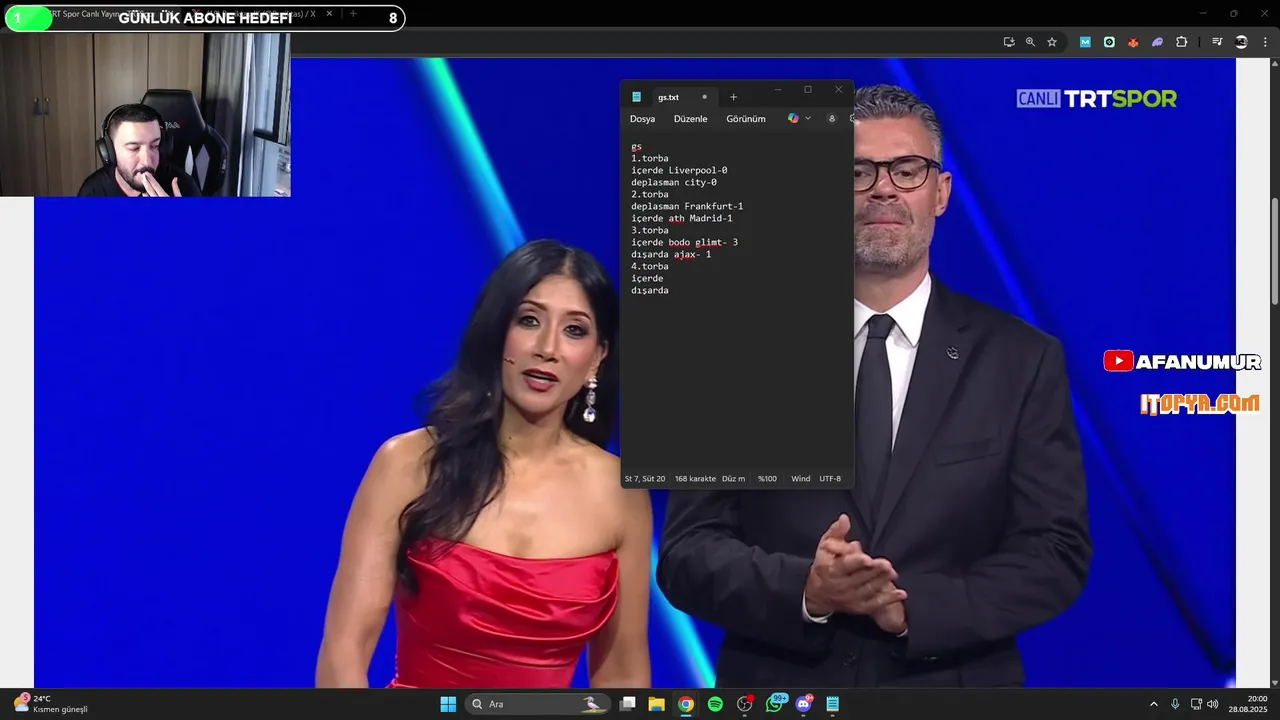Maximize the Notepad window

(x=808, y=90)
